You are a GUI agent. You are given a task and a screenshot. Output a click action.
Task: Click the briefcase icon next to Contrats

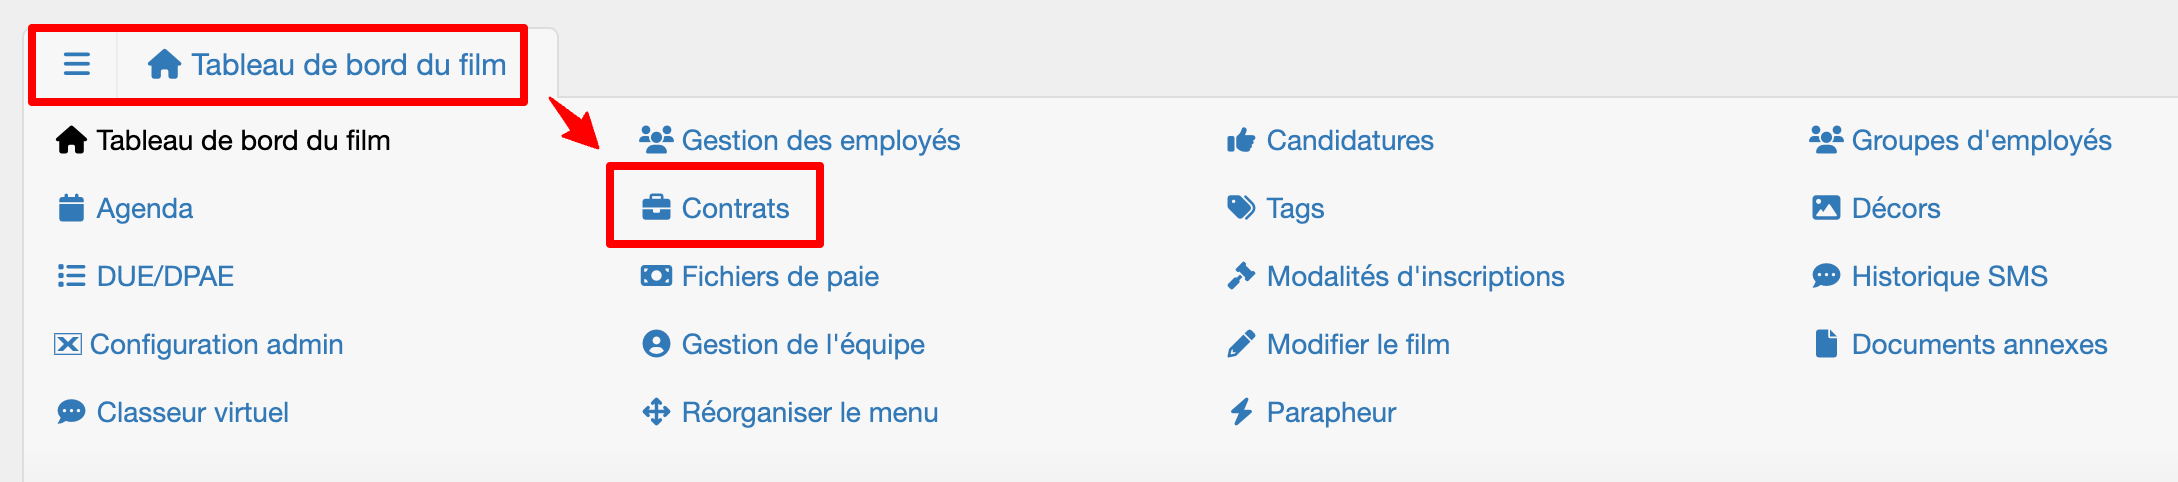coord(656,208)
